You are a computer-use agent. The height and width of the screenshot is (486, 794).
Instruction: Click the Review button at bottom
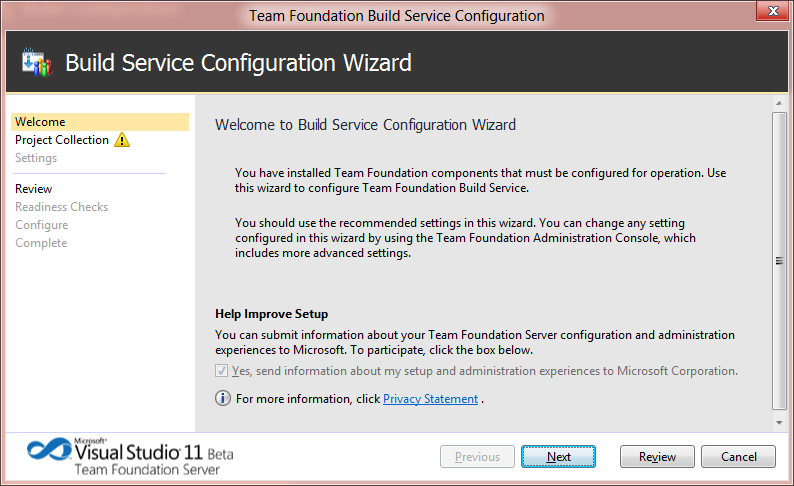coord(658,457)
